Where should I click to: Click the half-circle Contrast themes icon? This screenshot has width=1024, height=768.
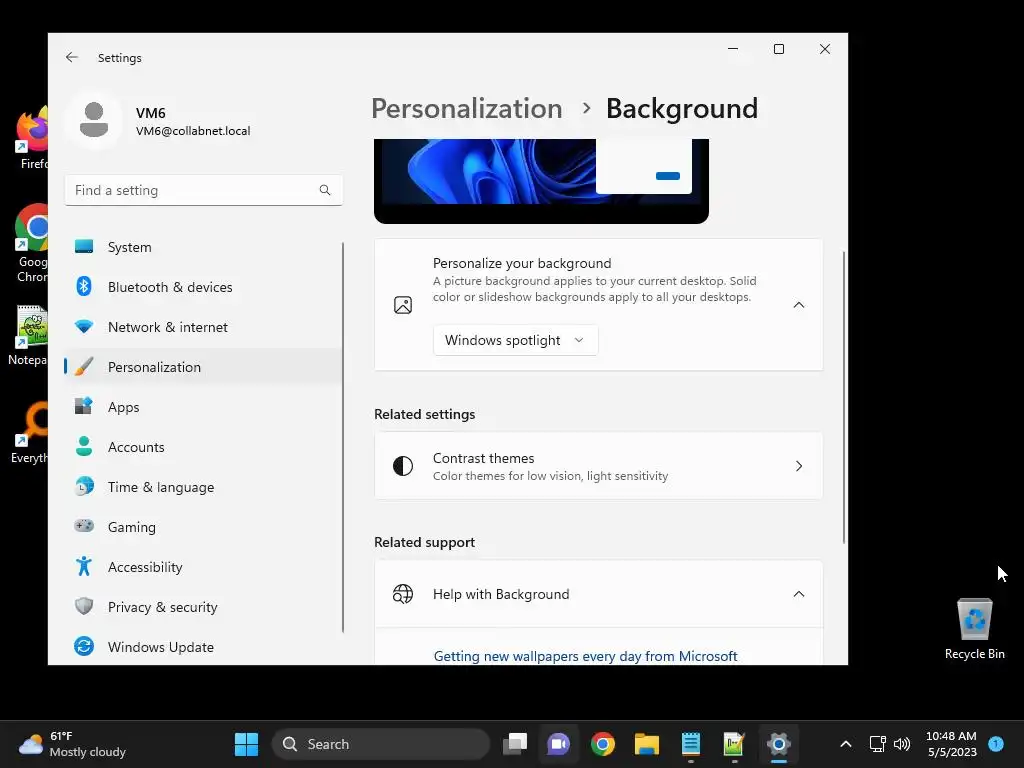tap(403, 466)
